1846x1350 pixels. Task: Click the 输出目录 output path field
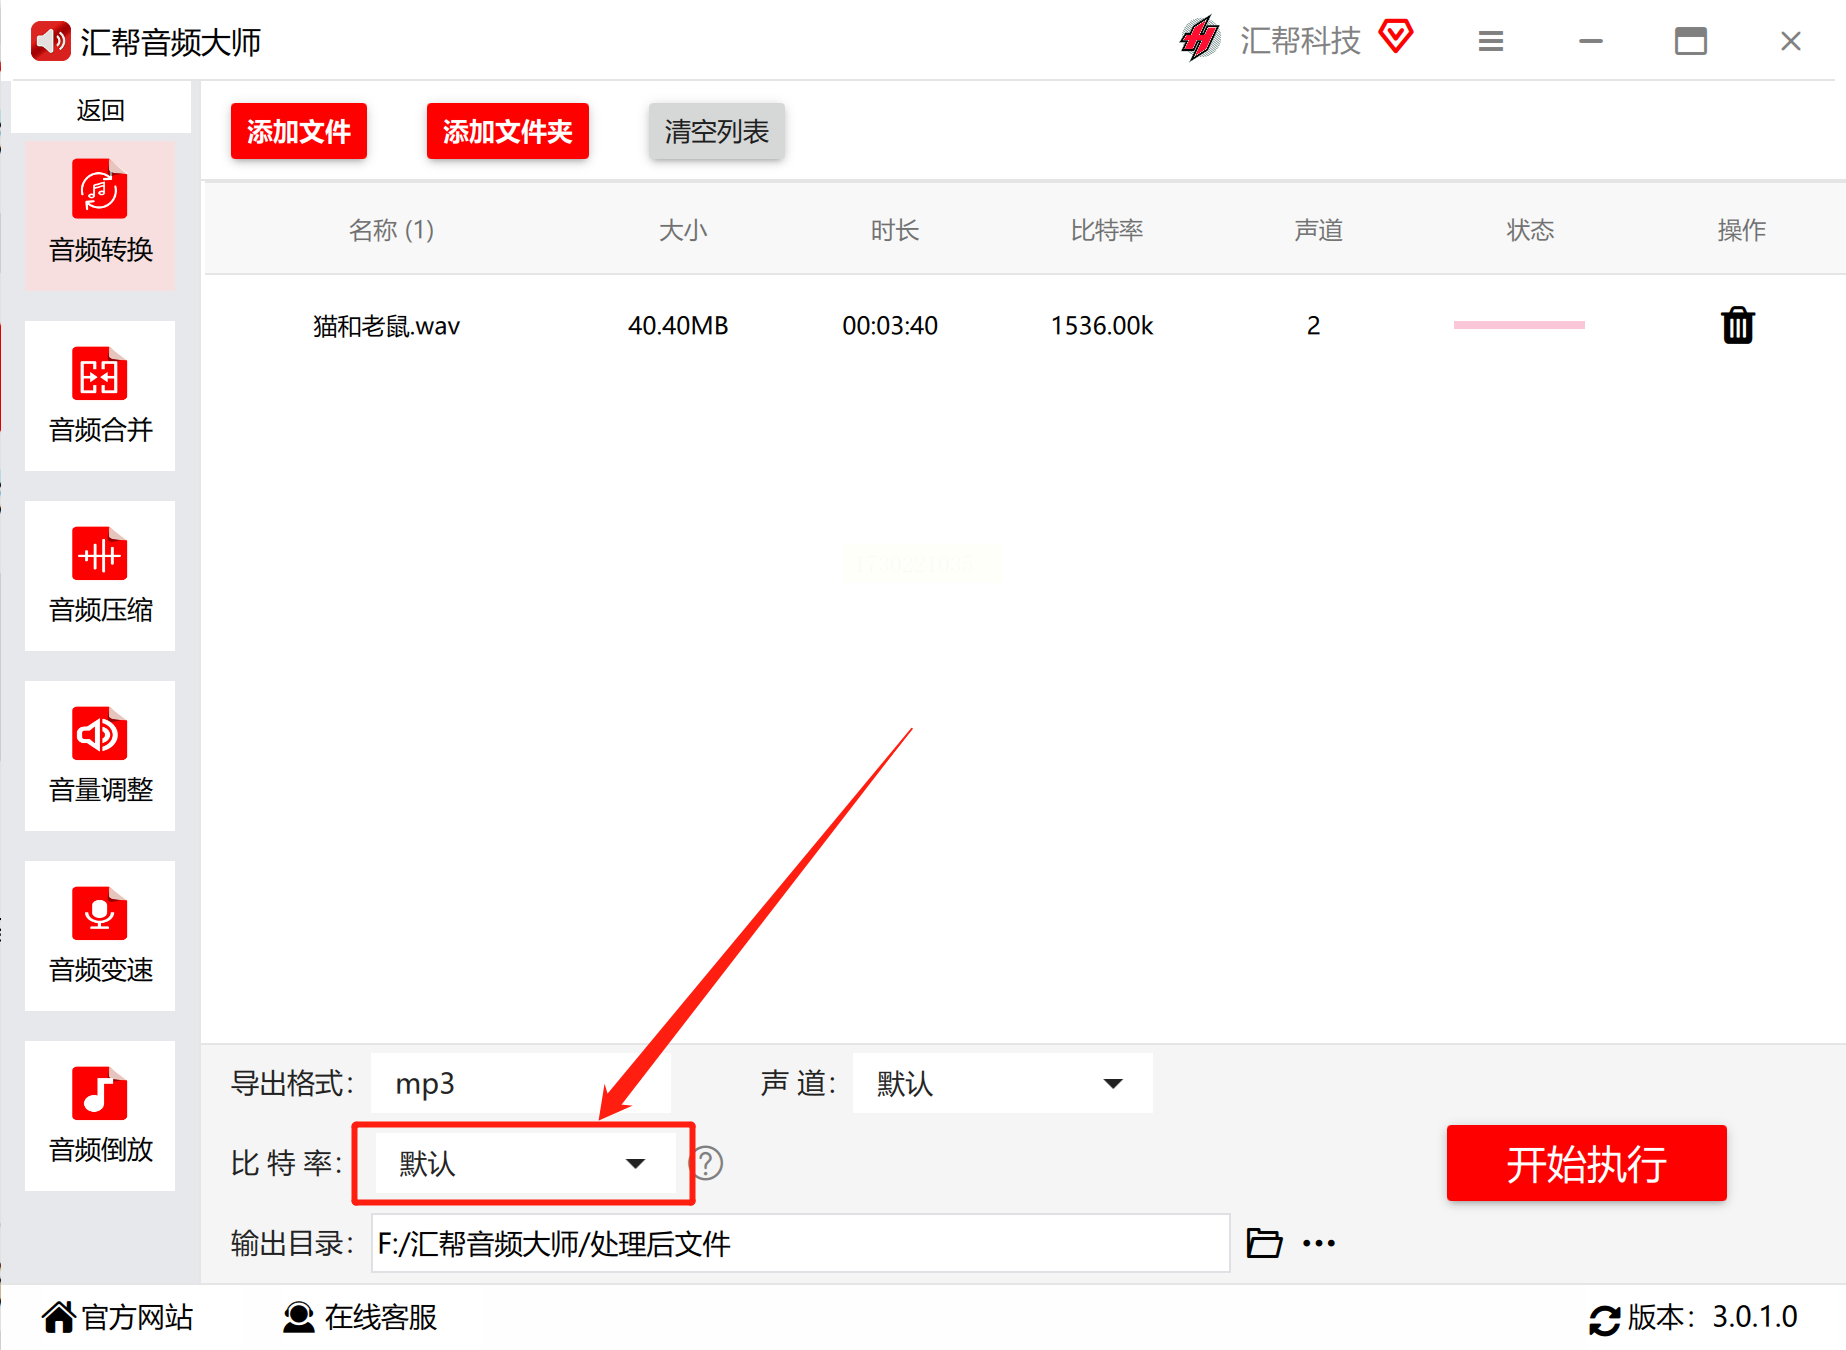click(800, 1243)
